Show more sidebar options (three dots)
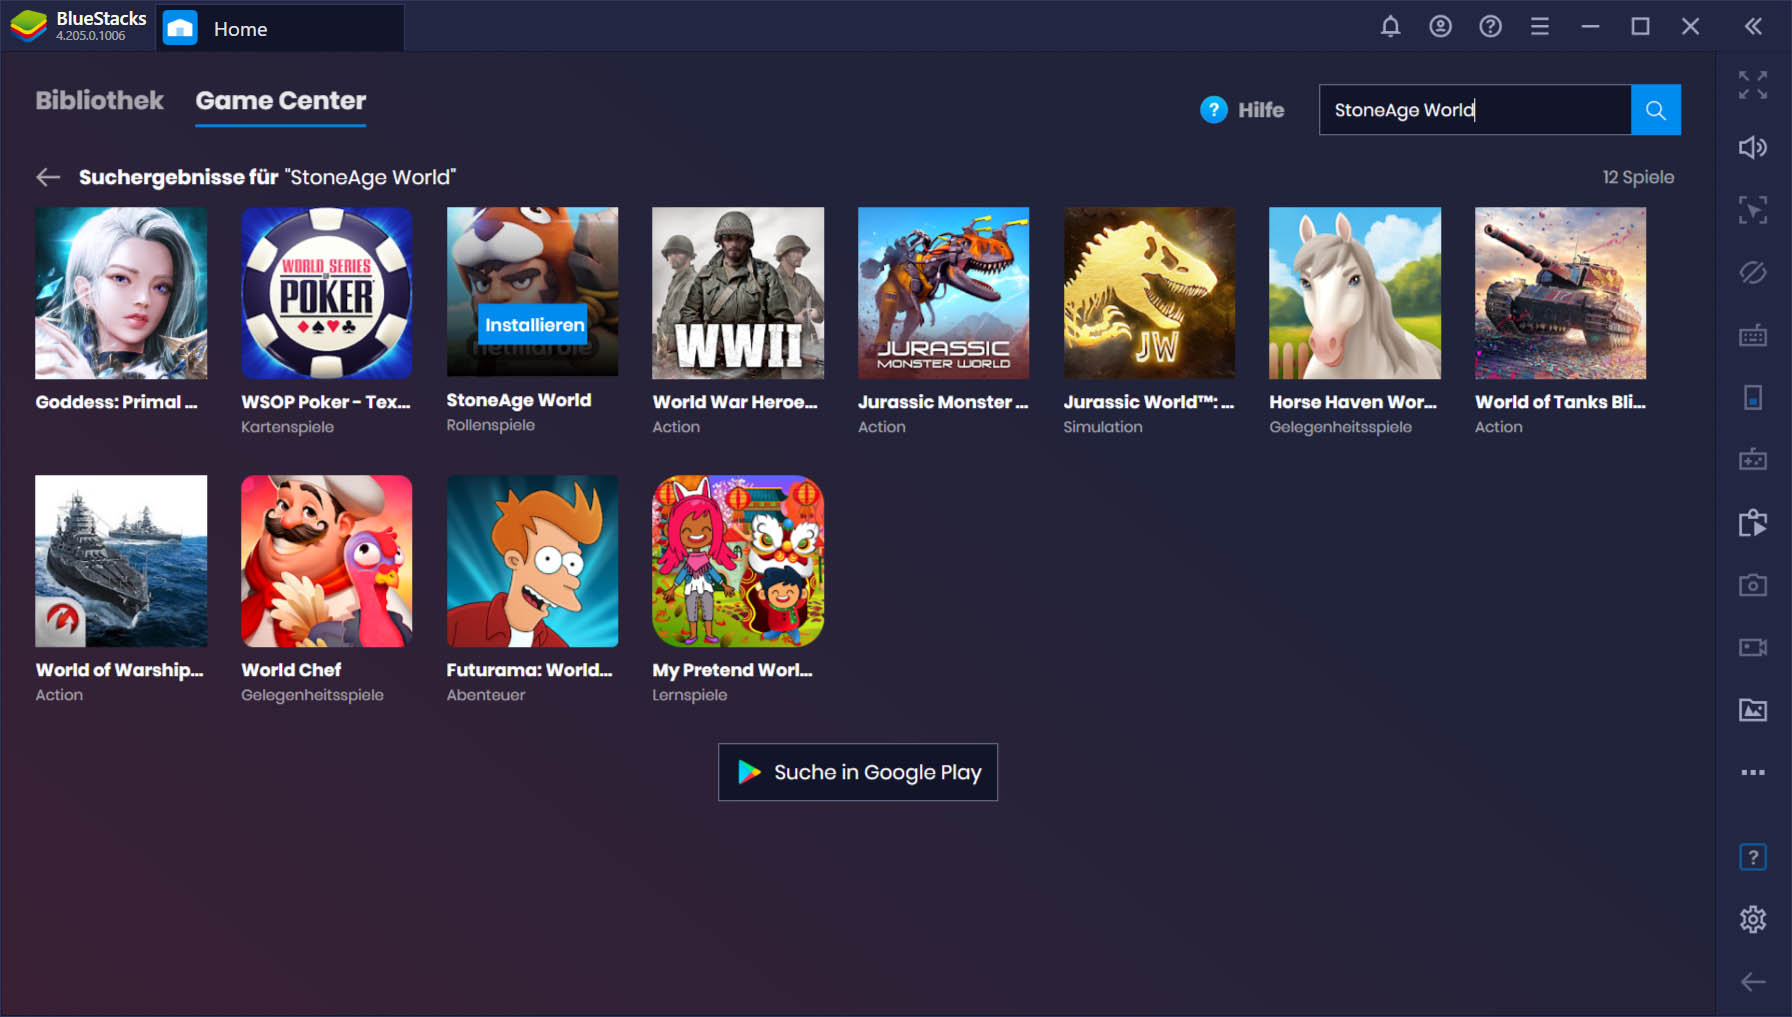Viewport: 1792px width, 1017px height. tap(1753, 772)
